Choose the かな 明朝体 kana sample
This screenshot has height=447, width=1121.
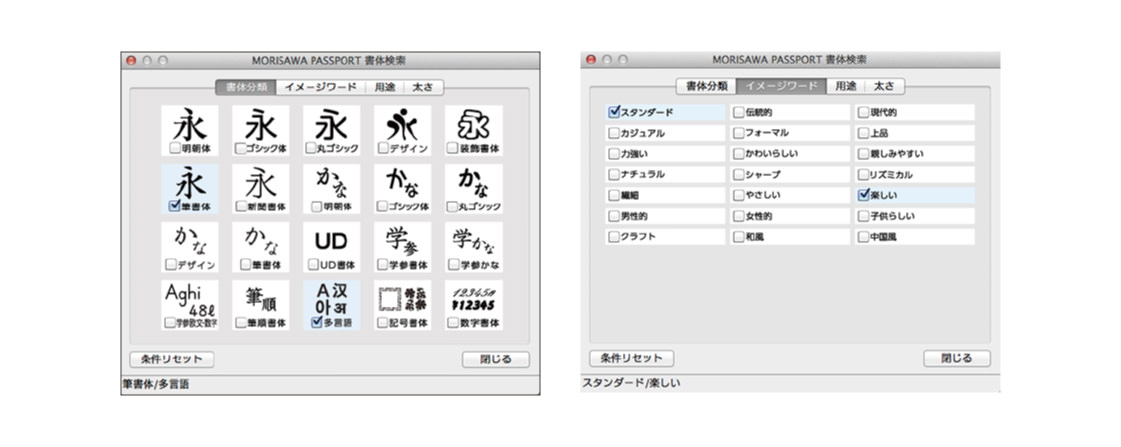click(x=332, y=189)
